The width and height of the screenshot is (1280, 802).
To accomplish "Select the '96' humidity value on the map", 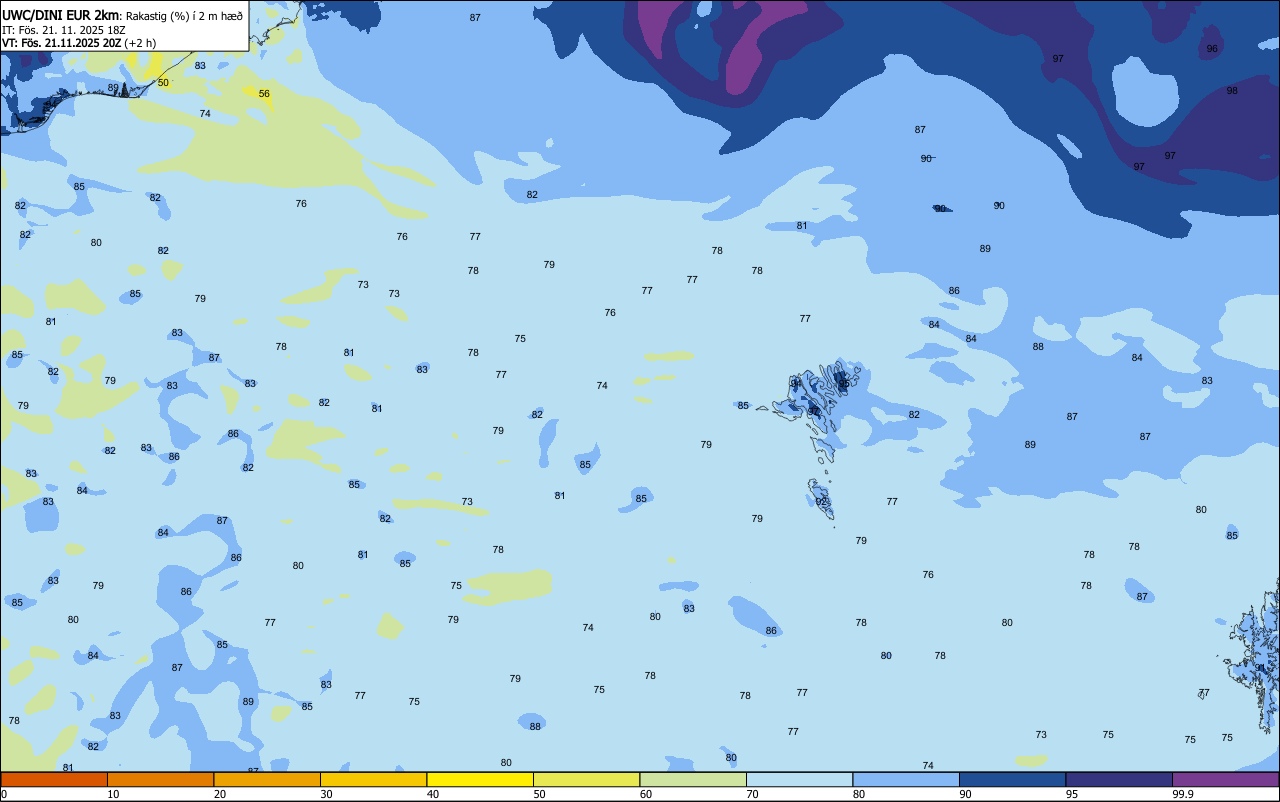I will pos(1212,48).
